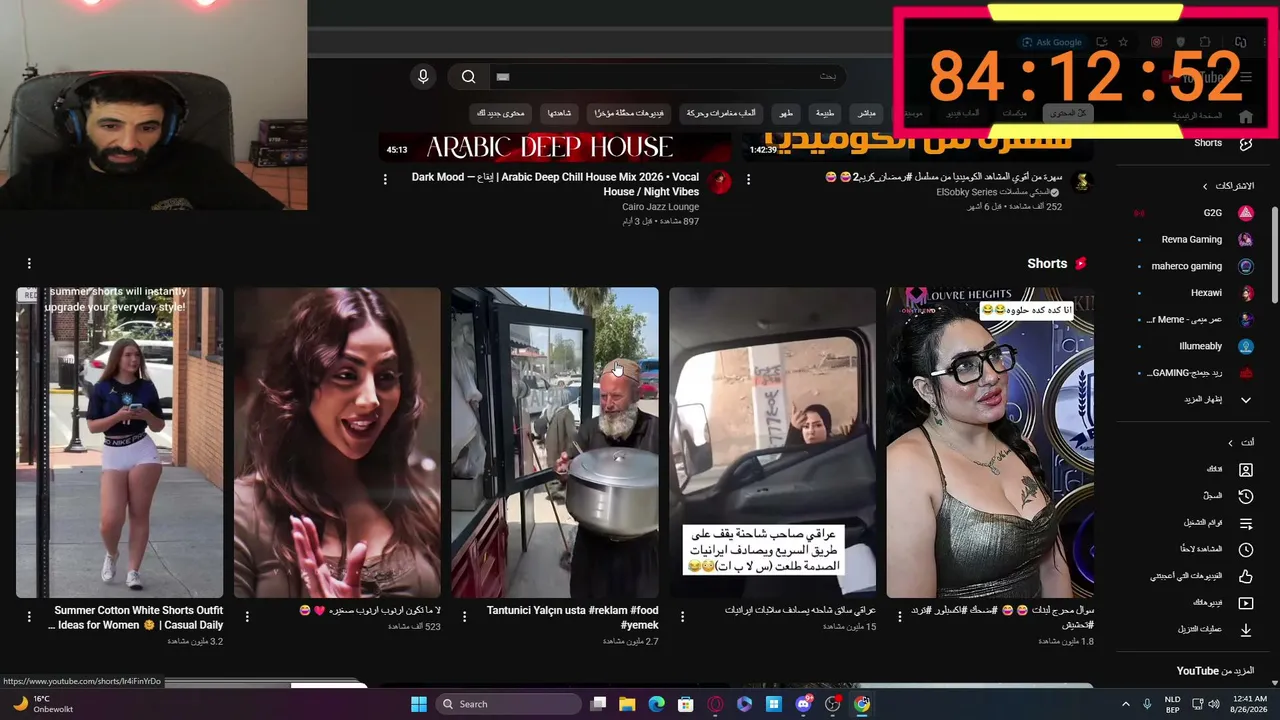Screen dimensions: 1280x720
Task: Open your channel icon in sidebar
Action: tap(1246, 470)
